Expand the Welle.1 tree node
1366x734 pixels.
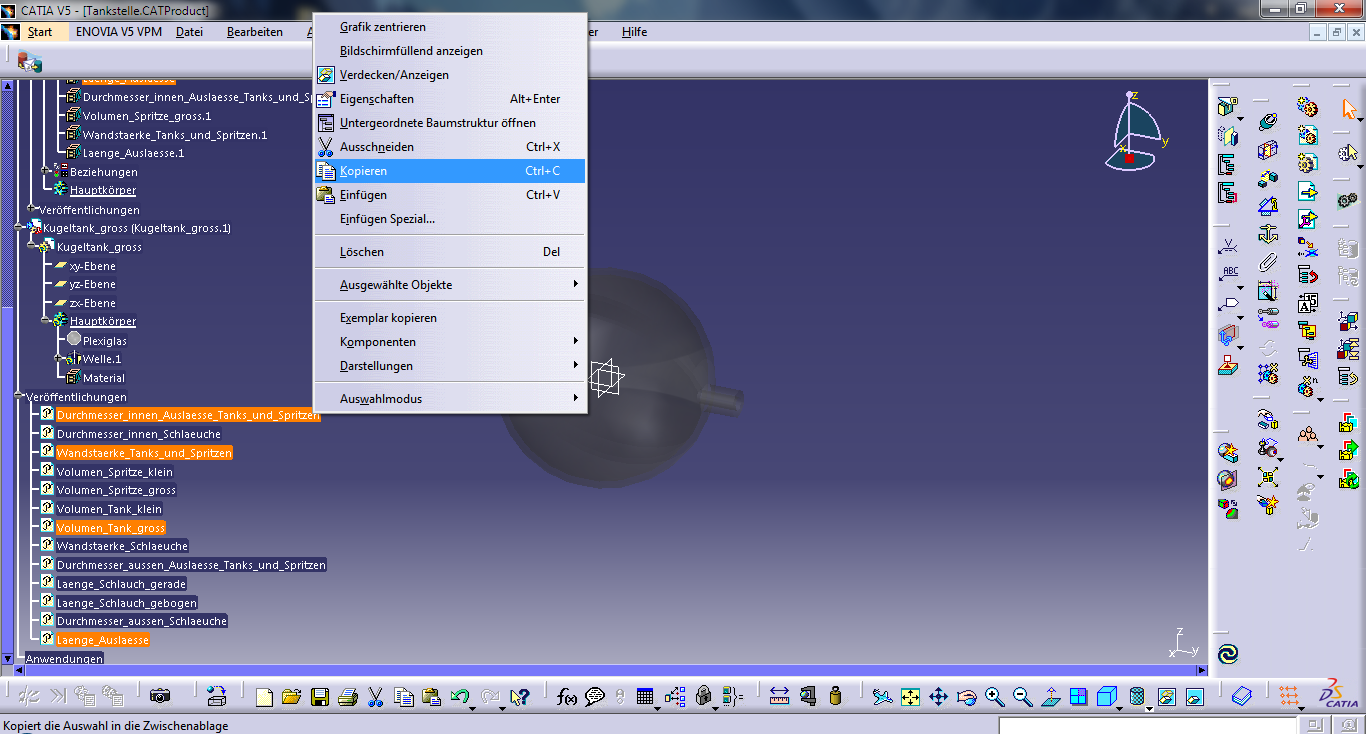(60, 359)
